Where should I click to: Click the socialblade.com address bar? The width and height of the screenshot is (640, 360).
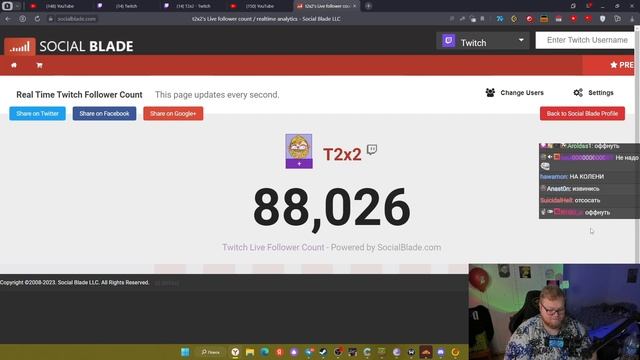click(76, 19)
